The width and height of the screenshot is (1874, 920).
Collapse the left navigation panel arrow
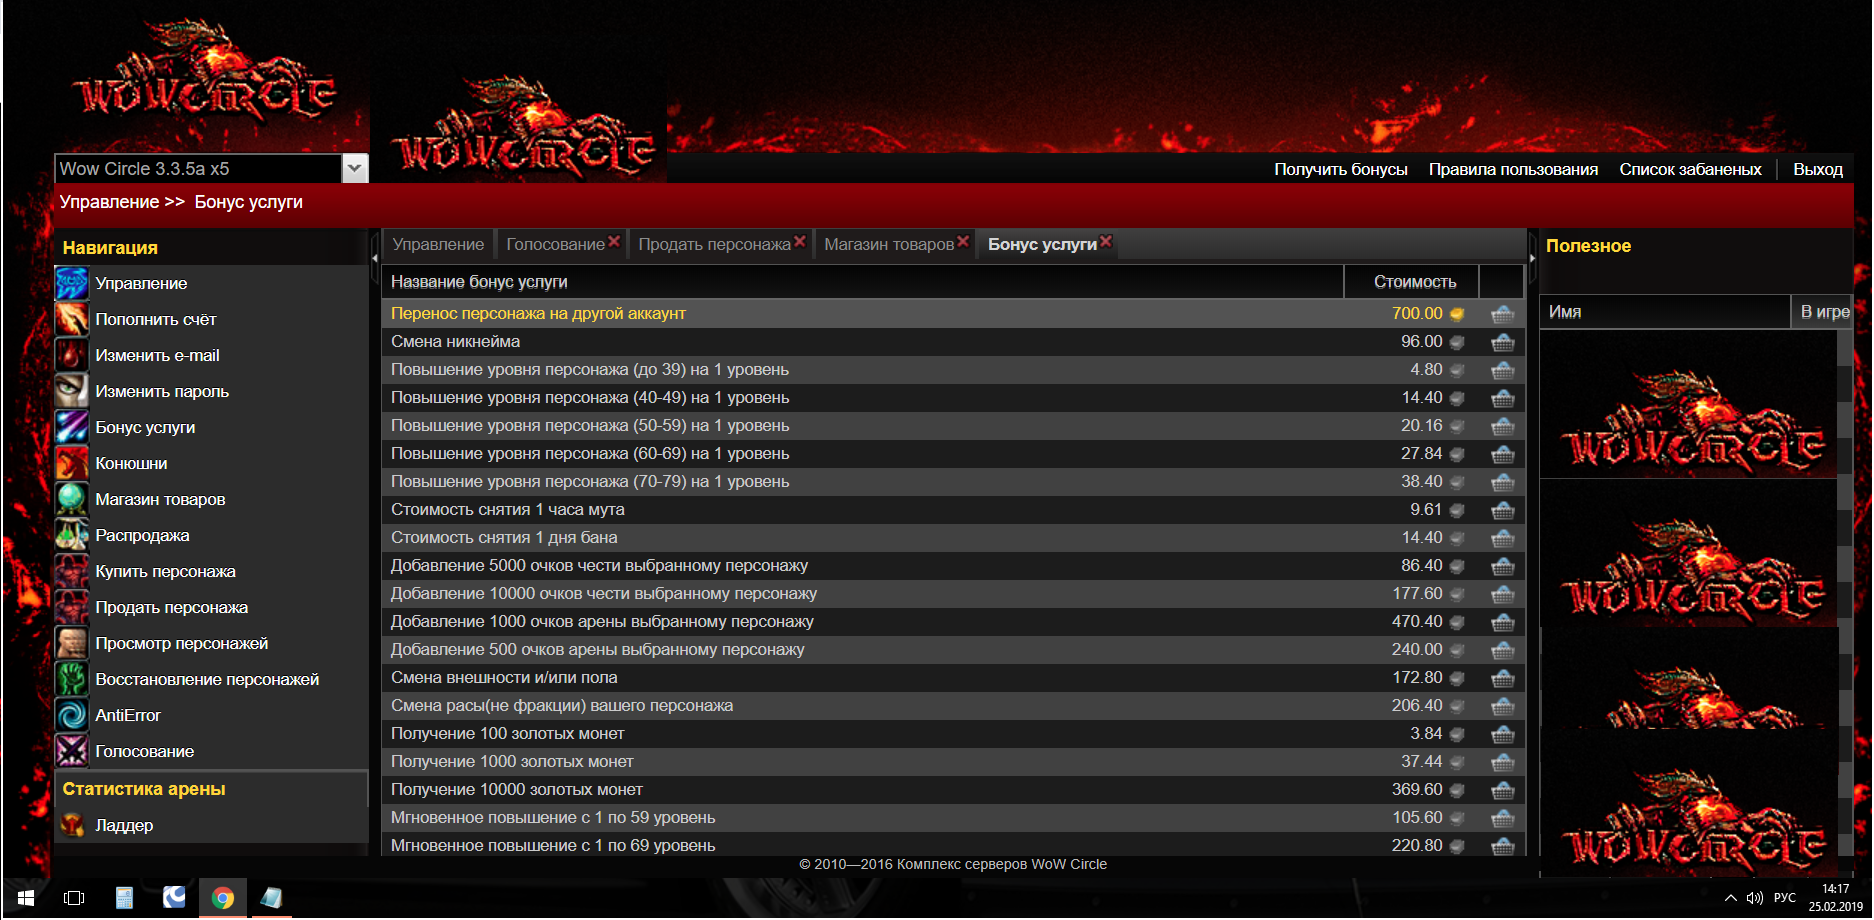pos(375,257)
